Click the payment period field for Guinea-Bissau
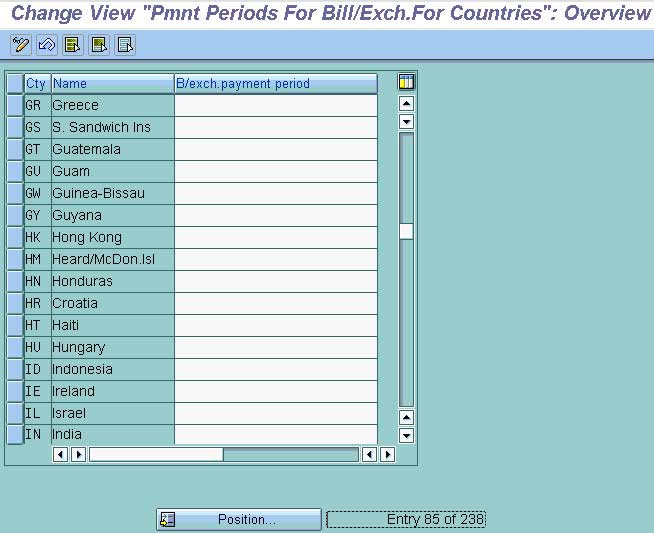Screen dimensions: 654x533 pyautogui.click(x=276, y=193)
